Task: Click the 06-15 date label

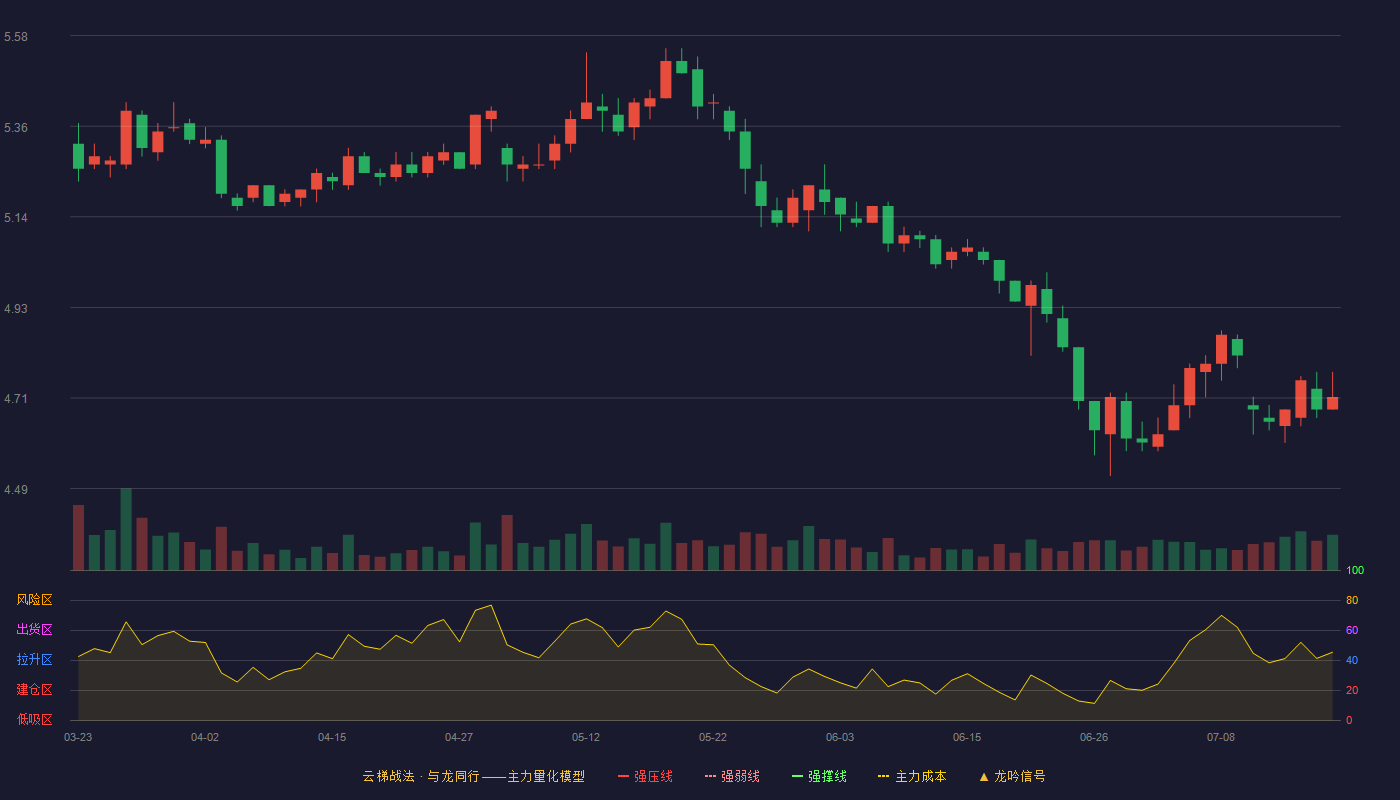Action: (967, 737)
